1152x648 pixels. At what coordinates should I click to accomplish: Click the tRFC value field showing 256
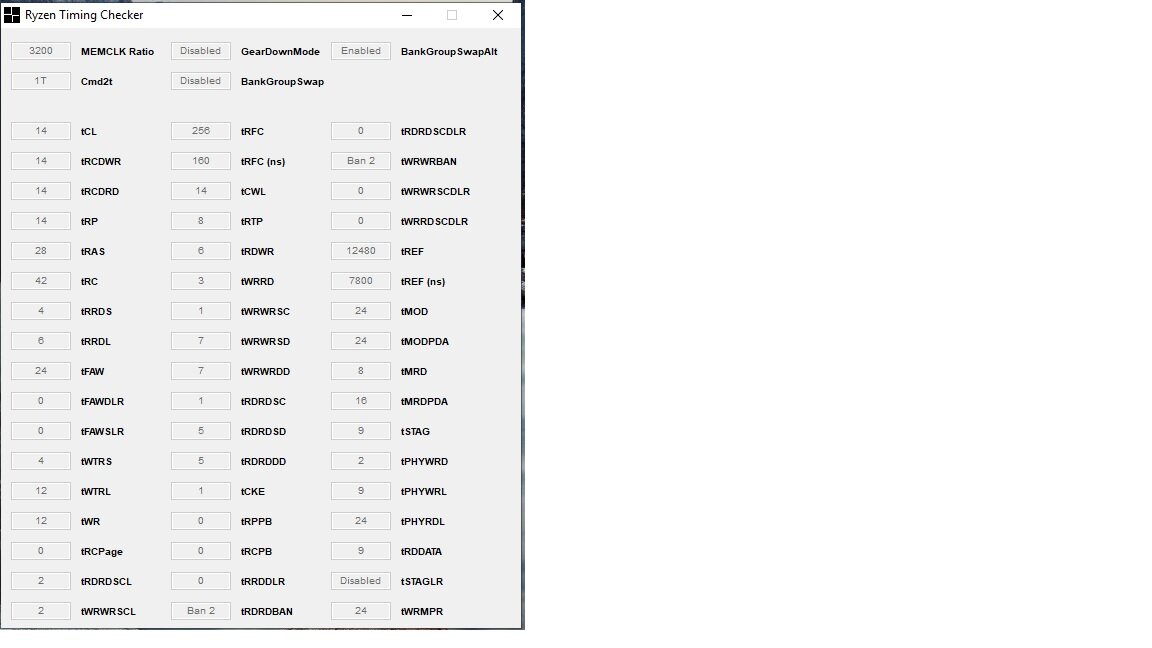201,131
